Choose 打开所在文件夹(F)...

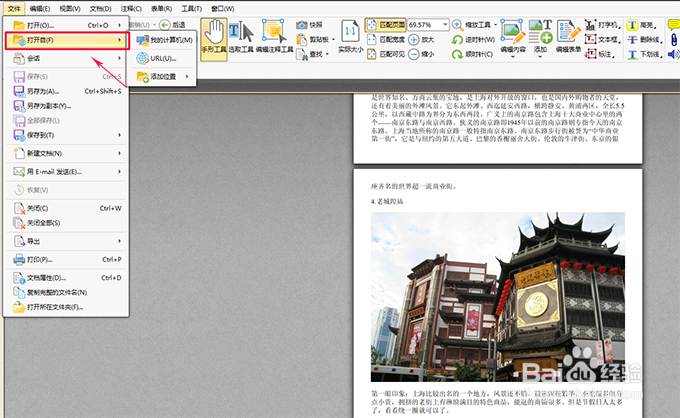pyautogui.click(x=67, y=307)
